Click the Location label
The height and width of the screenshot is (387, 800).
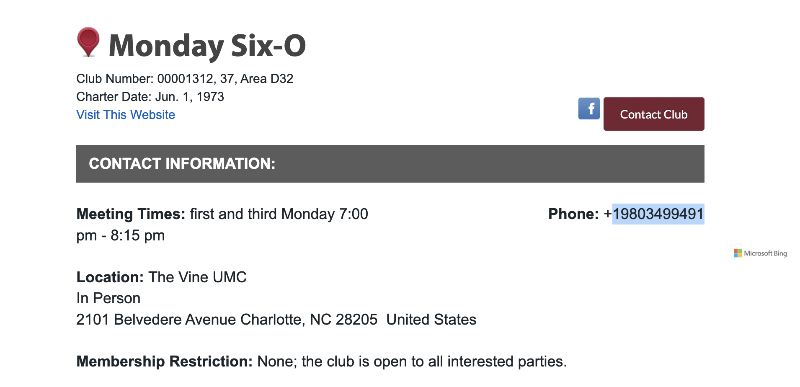tap(110, 277)
